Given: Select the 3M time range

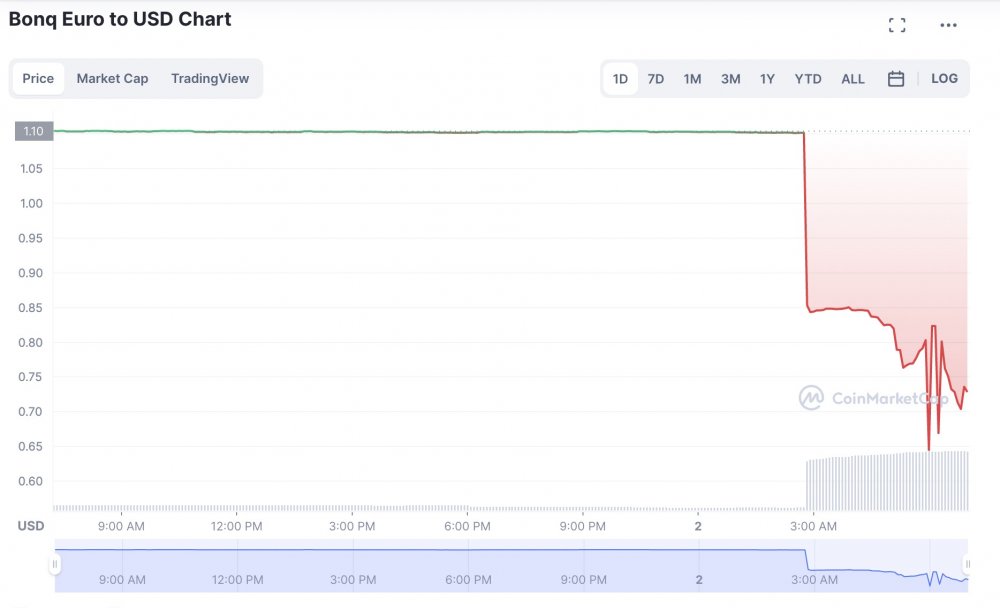Looking at the screenshot, I should [x=731, y=79].
